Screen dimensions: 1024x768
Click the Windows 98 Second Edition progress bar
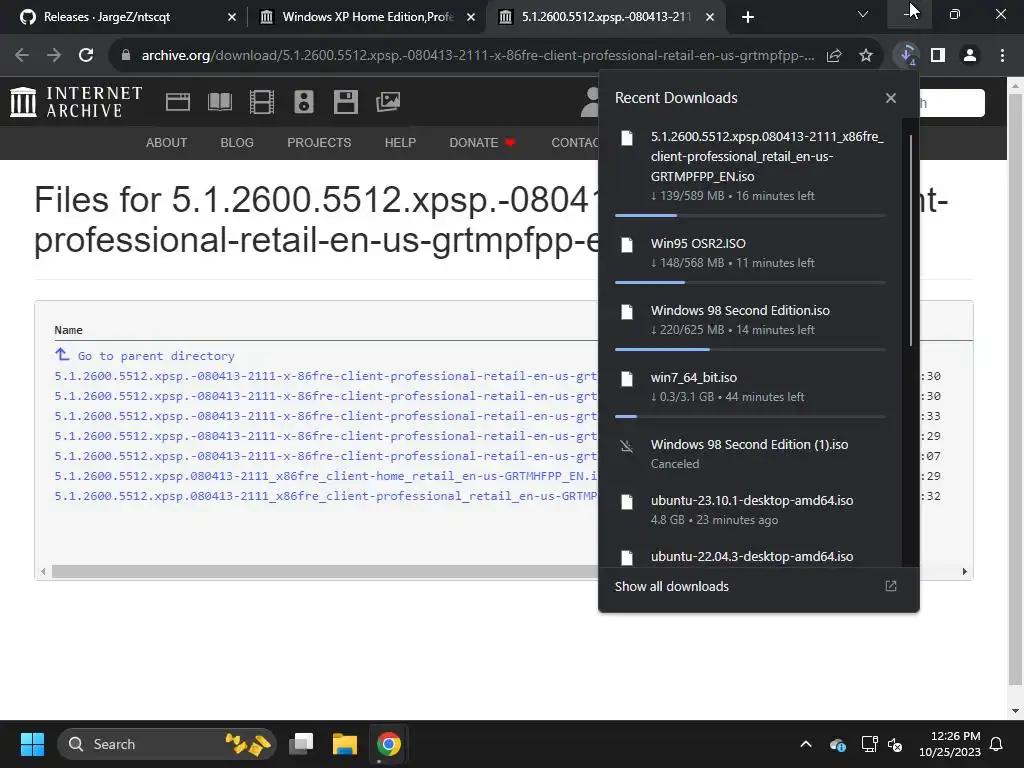[750, 349]
